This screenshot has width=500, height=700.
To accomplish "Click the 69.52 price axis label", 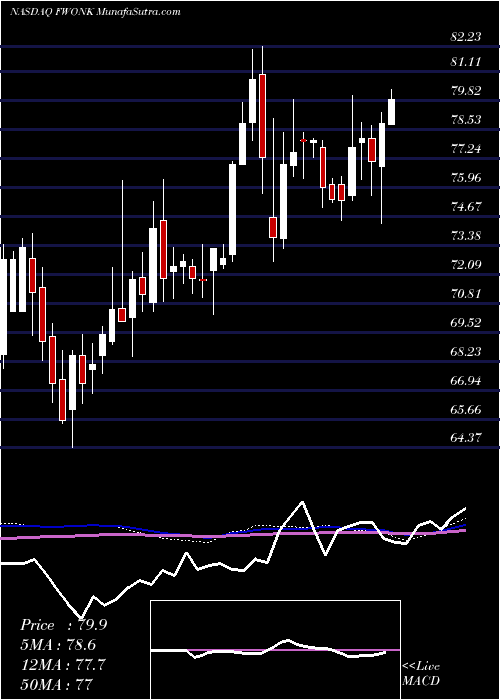I will tap(466, 323).
